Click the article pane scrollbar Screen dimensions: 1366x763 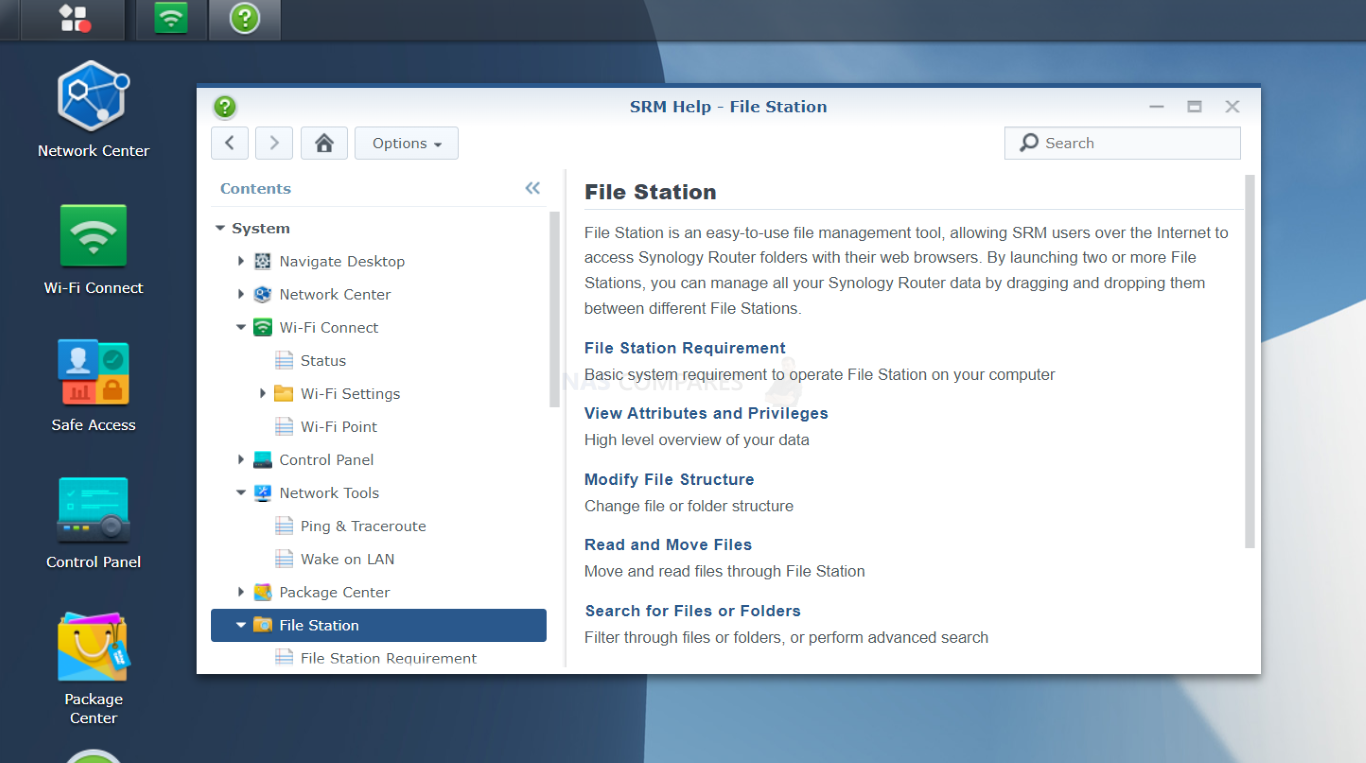click(1250, 361)
